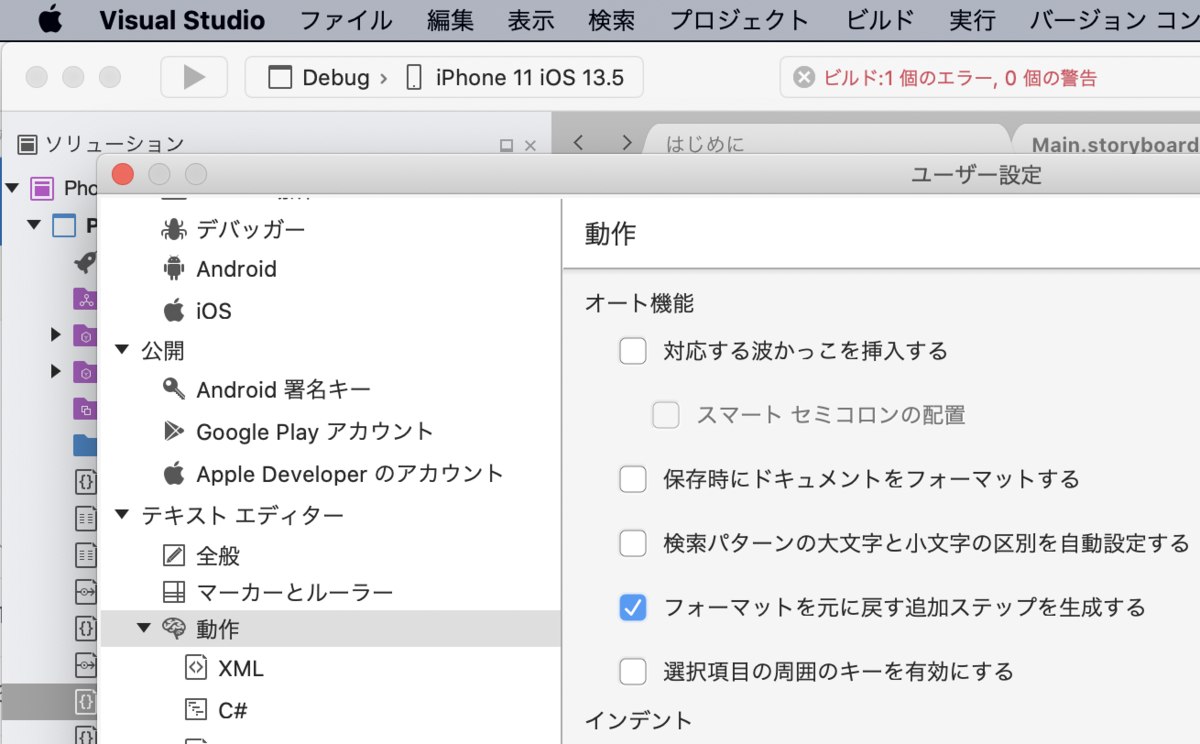Select Android 署名キー

click(x=284, y=390)
